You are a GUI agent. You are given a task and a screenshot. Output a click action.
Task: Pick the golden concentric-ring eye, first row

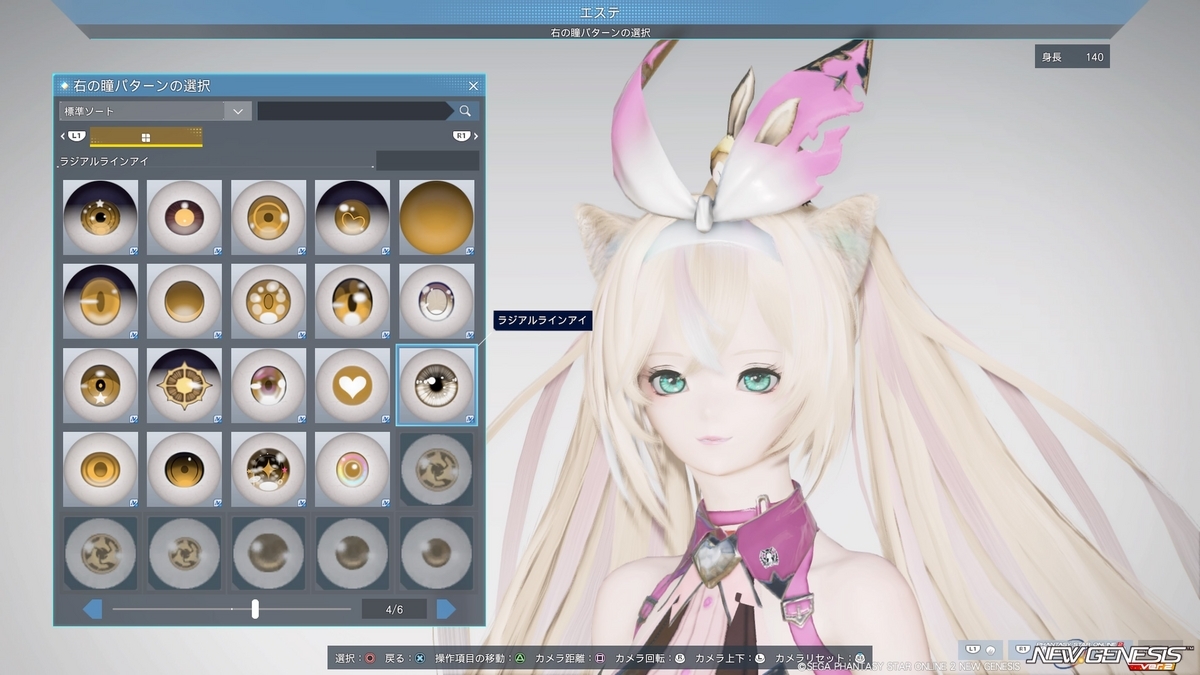point(269,217)
